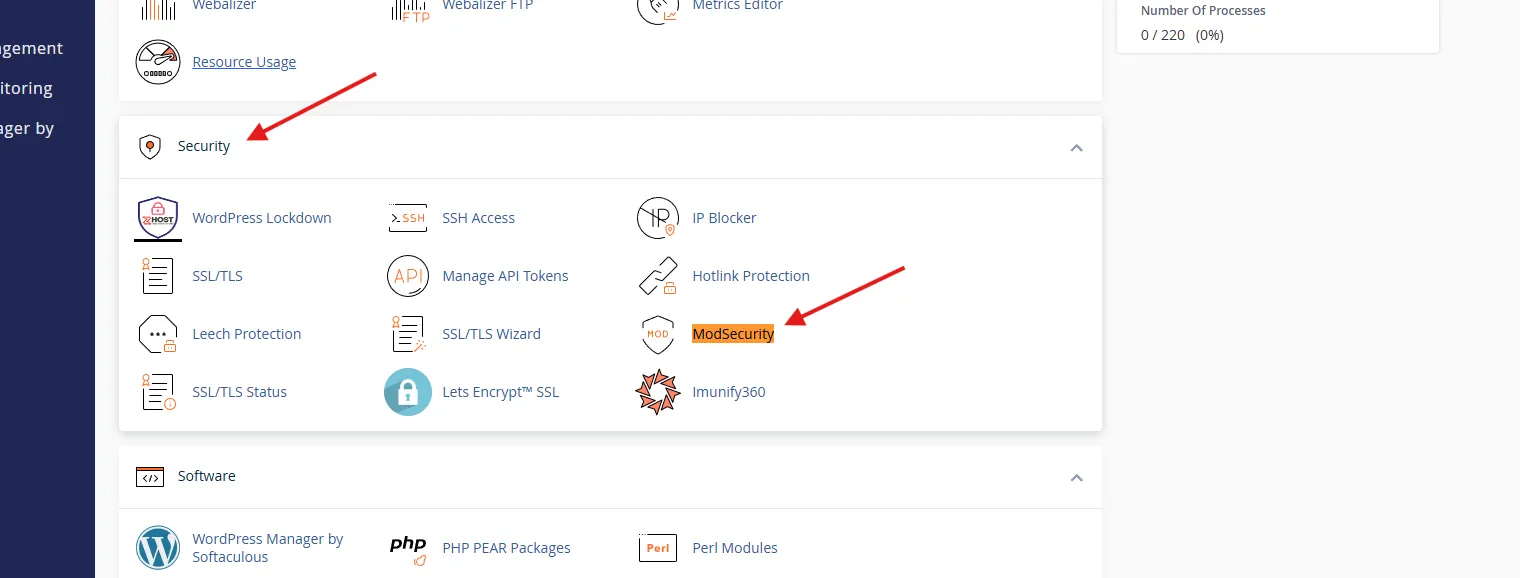Click the Software section header icon

point(150,477)
